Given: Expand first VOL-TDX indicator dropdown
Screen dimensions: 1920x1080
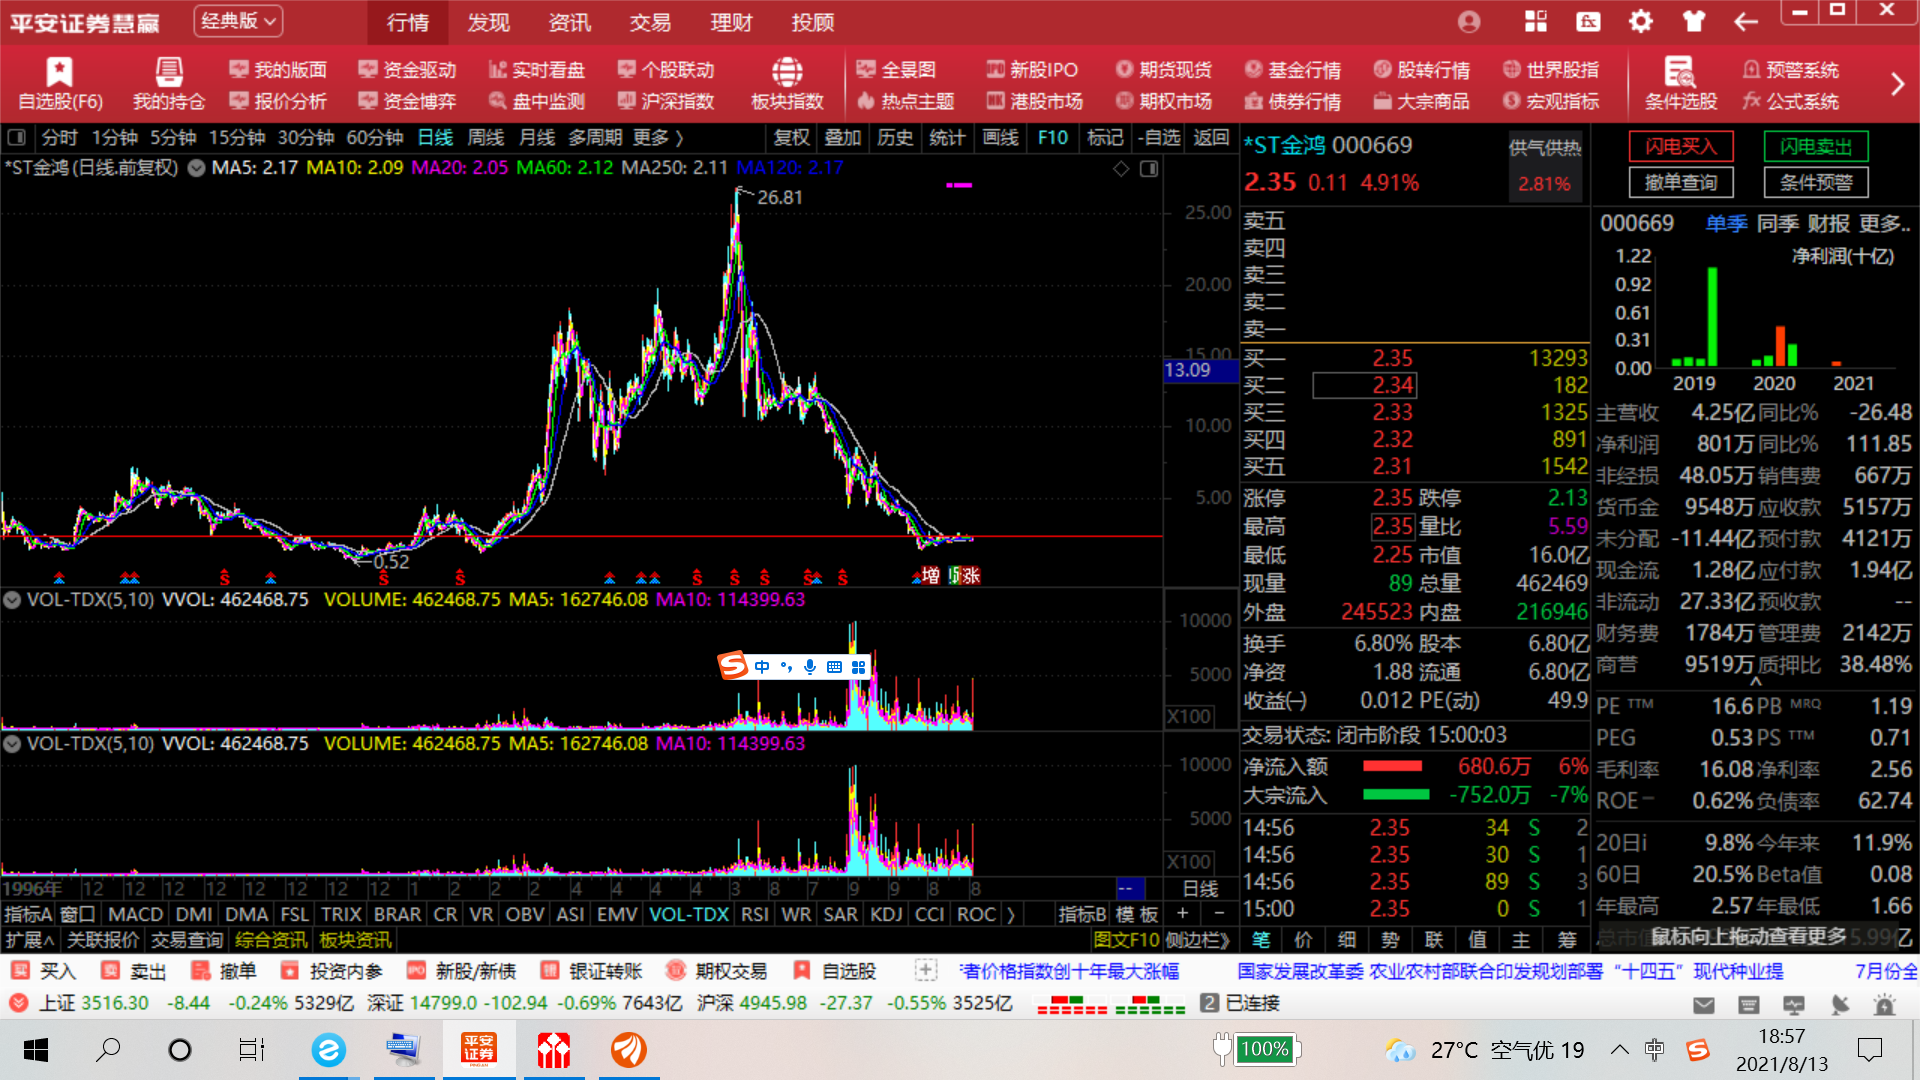Looking at the screenshot, I should click(x=12, y=600).
